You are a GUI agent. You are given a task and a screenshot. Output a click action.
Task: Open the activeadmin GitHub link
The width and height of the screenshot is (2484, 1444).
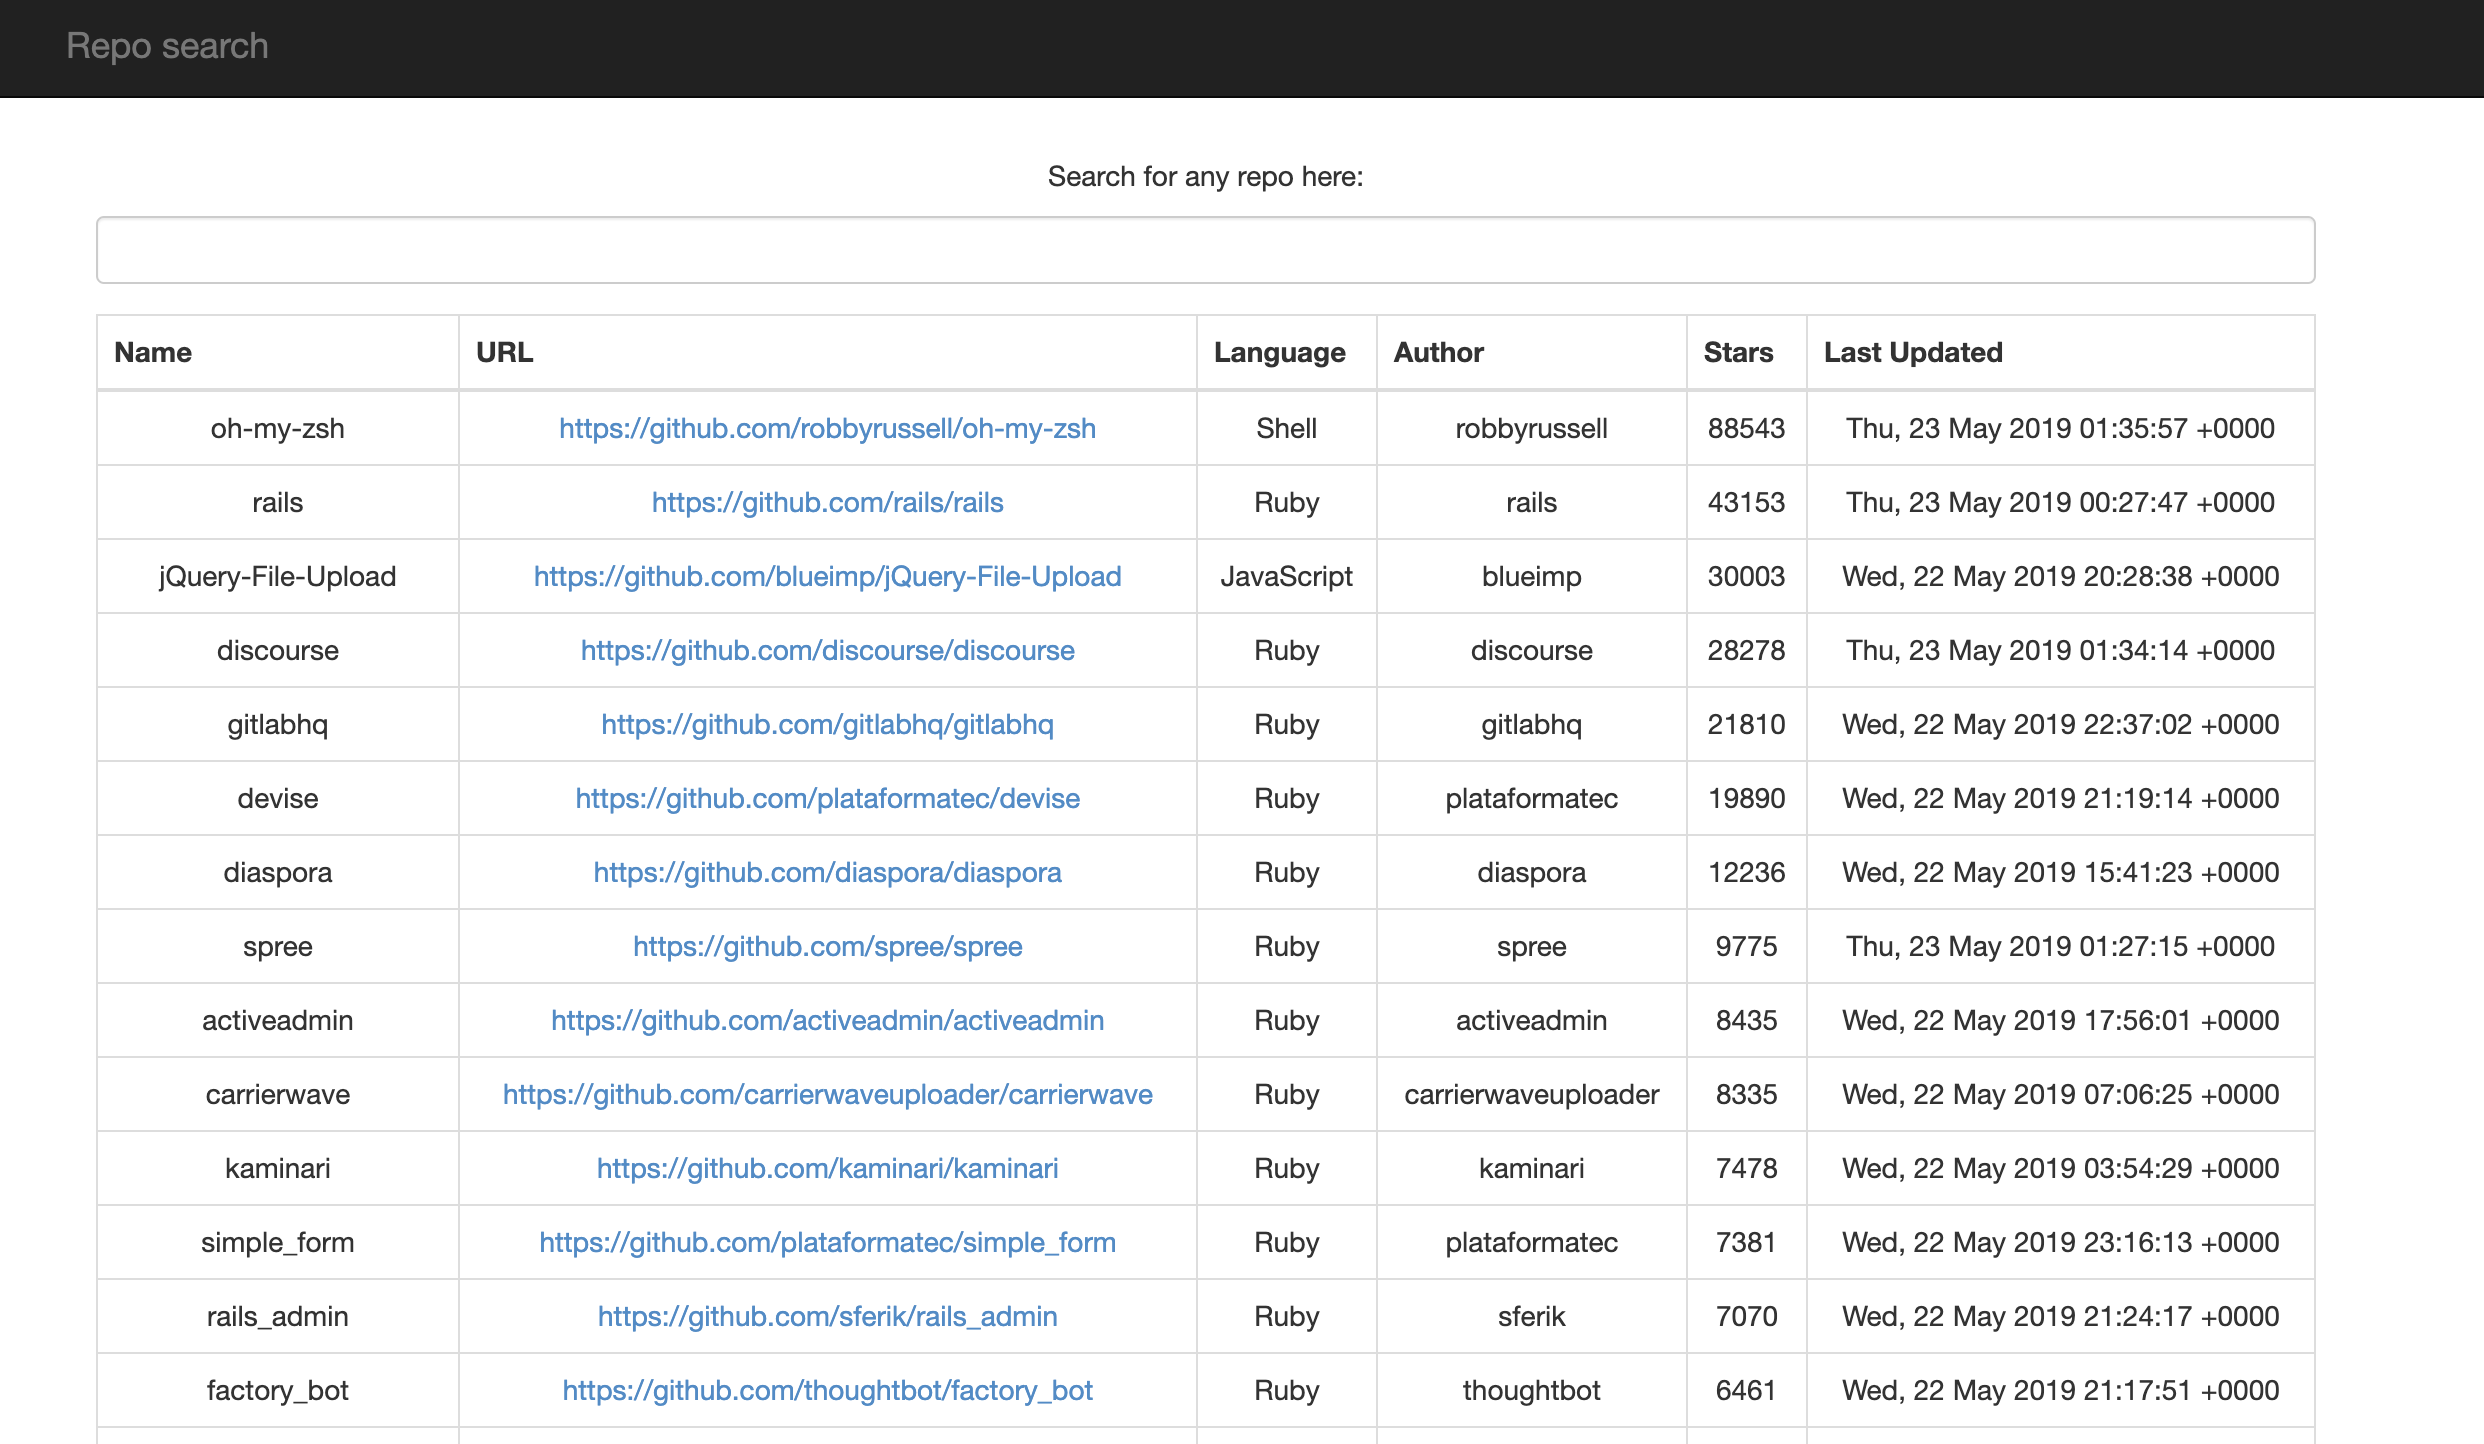click(827, 1020)
